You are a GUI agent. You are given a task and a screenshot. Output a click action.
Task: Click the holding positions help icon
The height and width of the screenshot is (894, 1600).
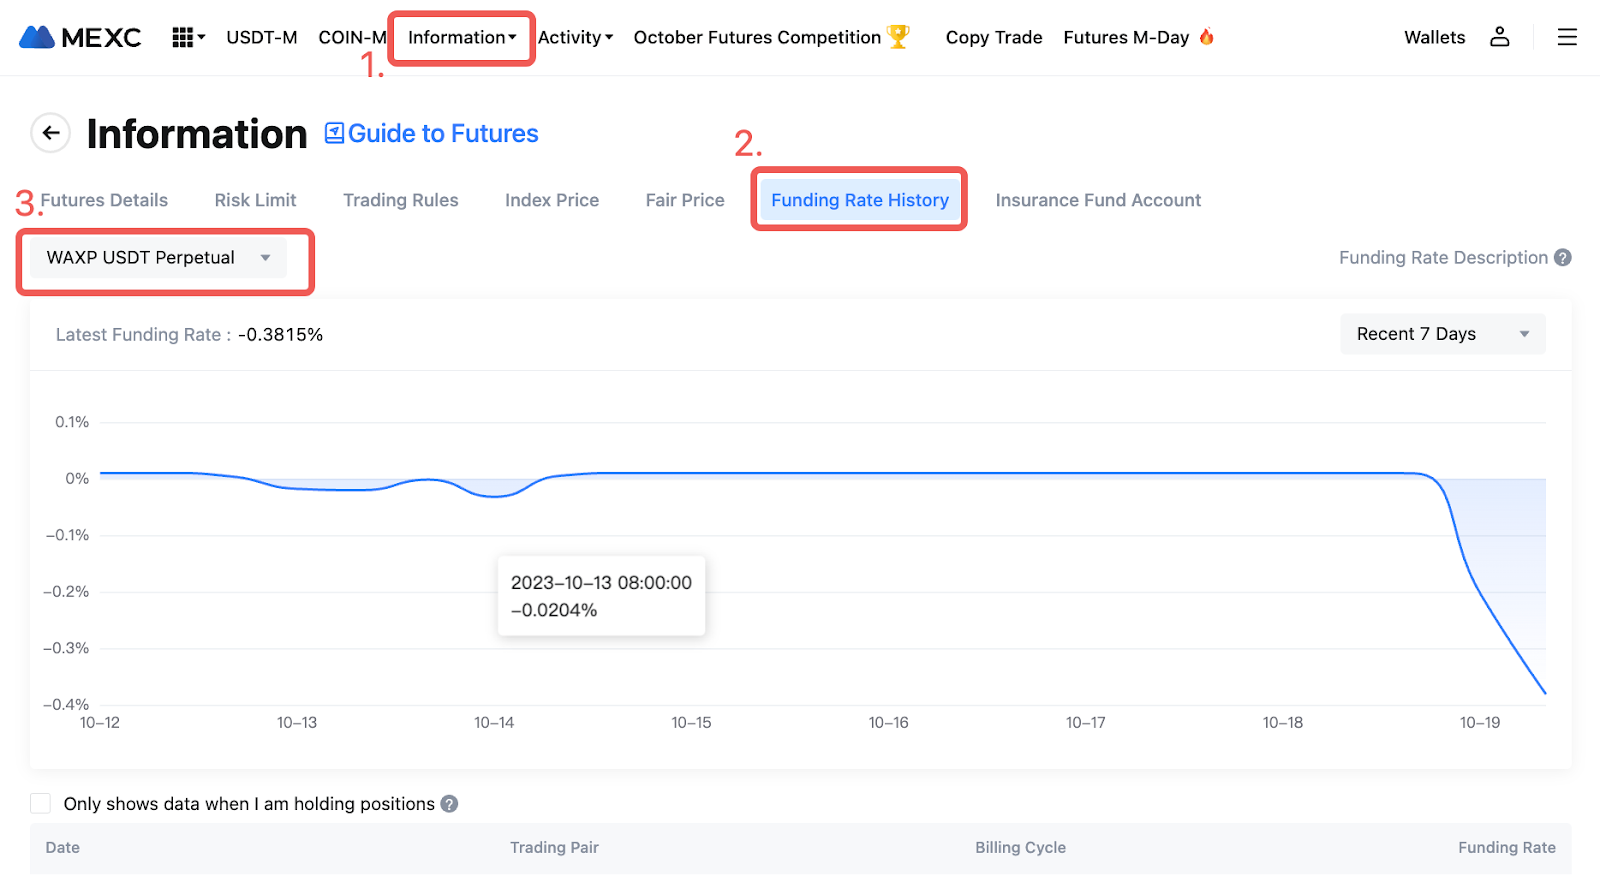pos(450,804)
